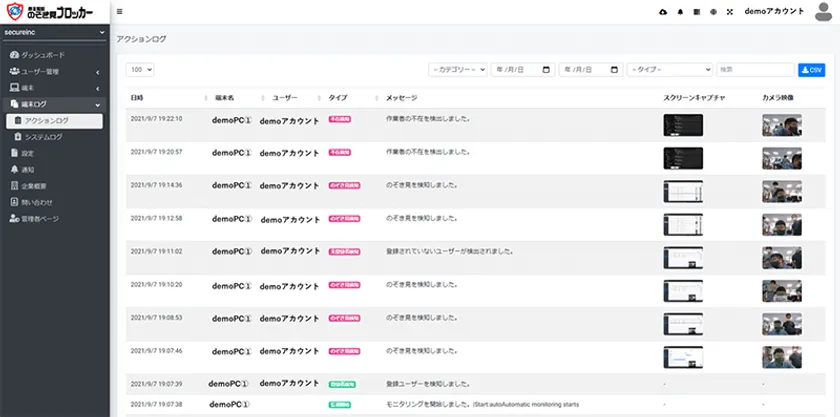Go to ダッシュボード in the sidebar
Image resolution: width=840 pixels, height=417 pixels.
(x=46, y=54)
